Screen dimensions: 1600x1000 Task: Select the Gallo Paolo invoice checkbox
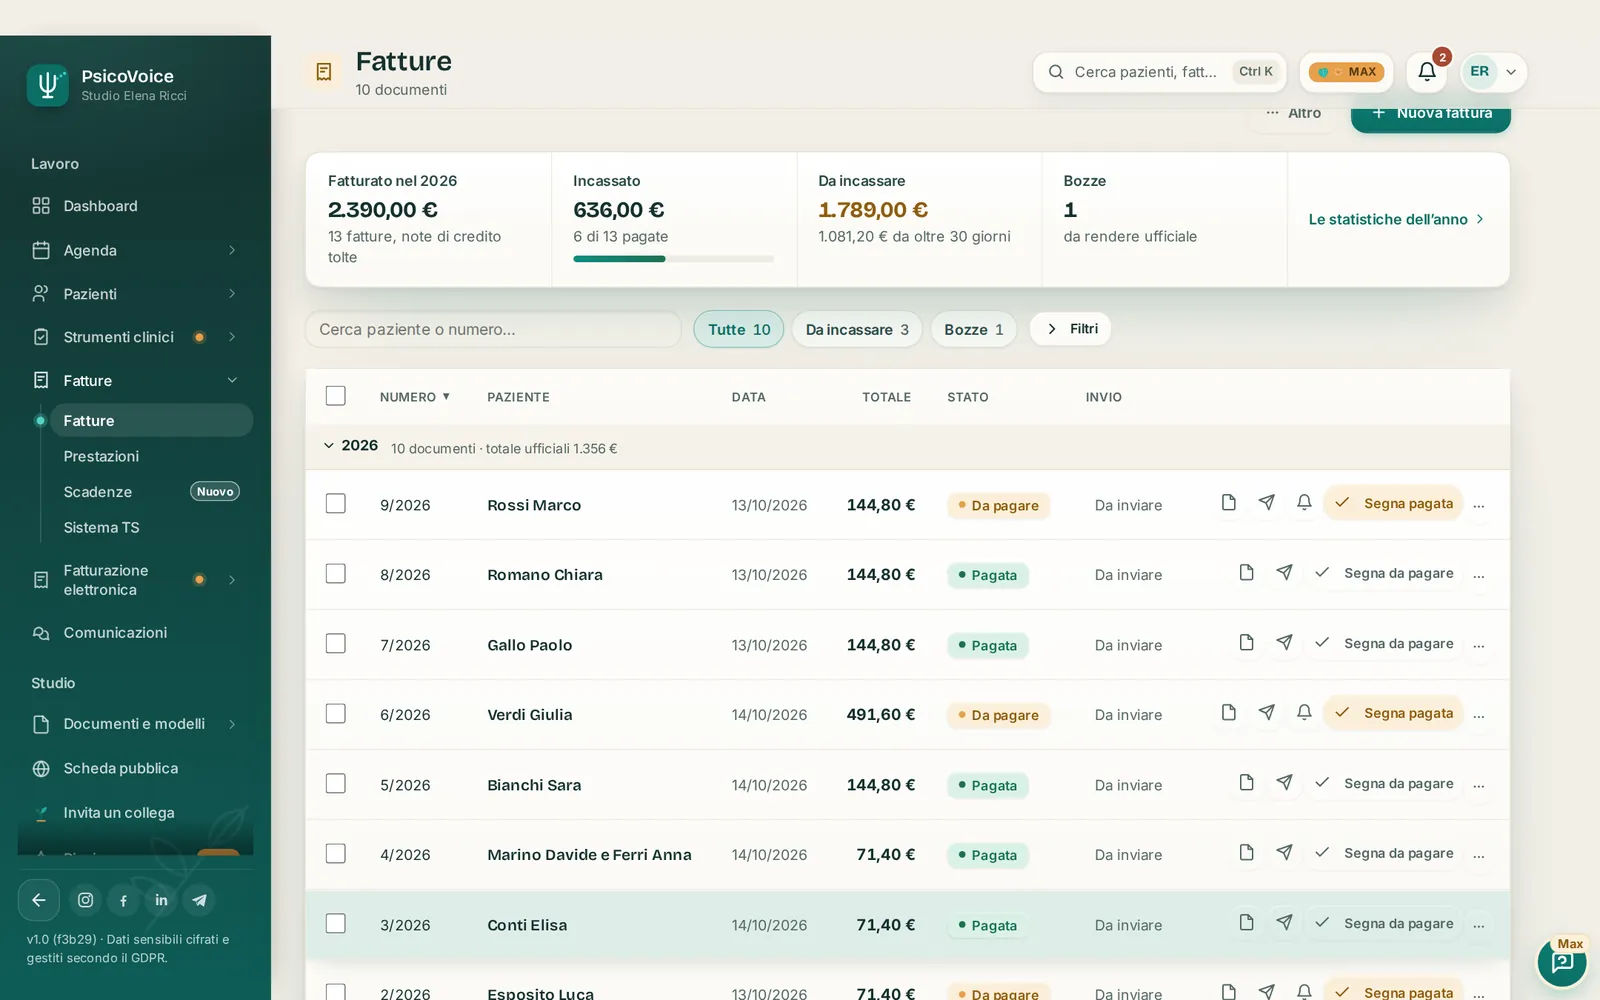click(x=336, y=643)
